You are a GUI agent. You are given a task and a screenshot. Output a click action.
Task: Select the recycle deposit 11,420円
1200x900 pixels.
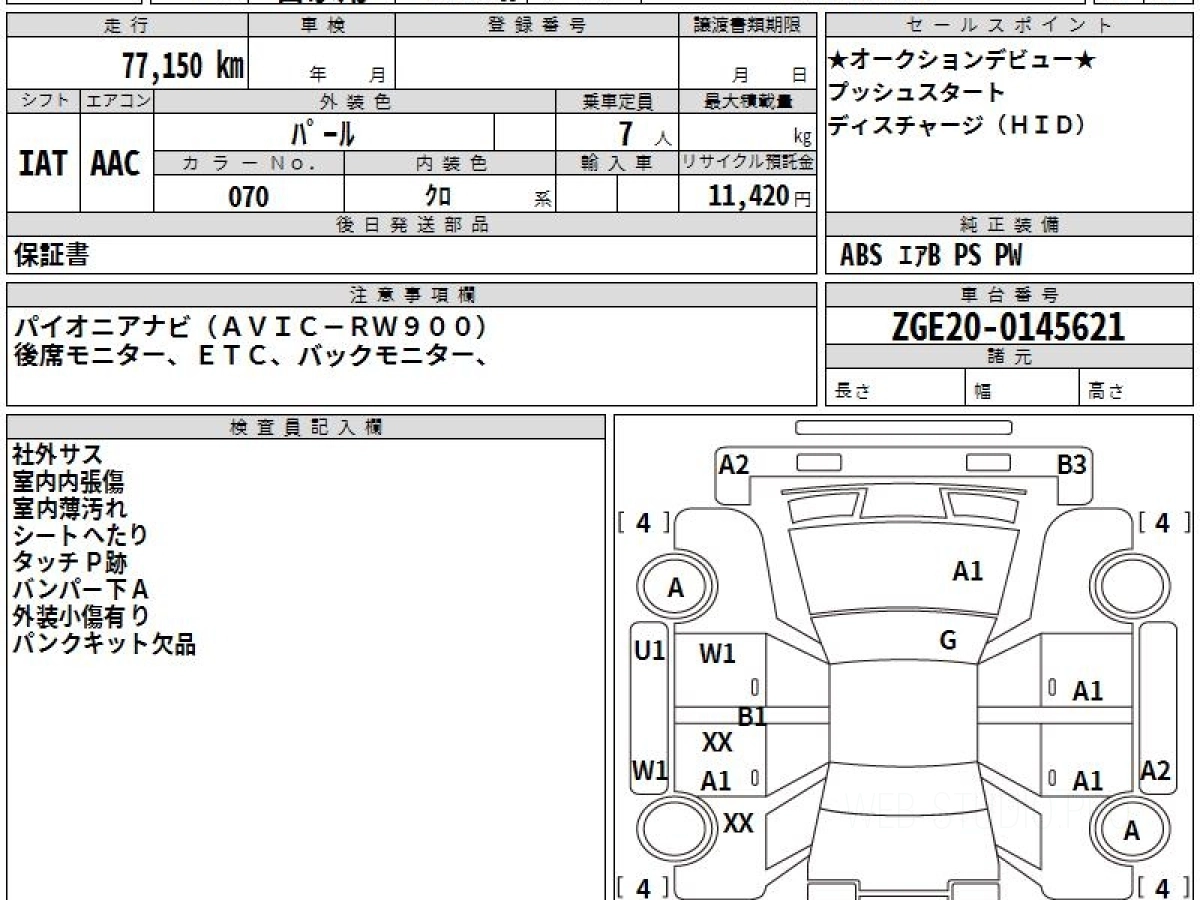click(x=760, y=196)
